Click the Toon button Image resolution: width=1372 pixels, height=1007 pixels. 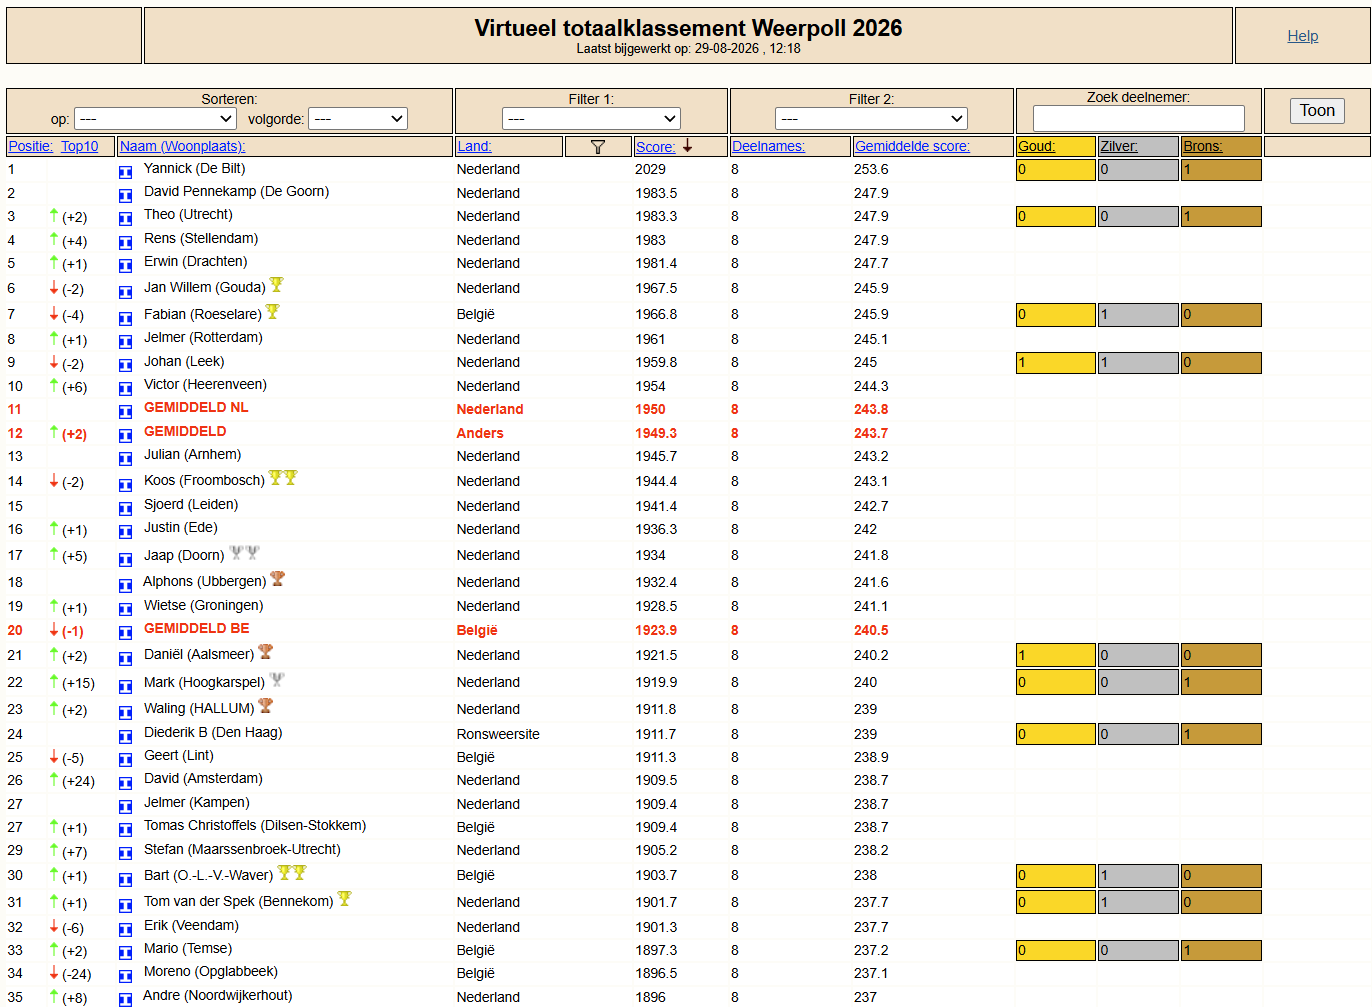(x=1317, y=111)
